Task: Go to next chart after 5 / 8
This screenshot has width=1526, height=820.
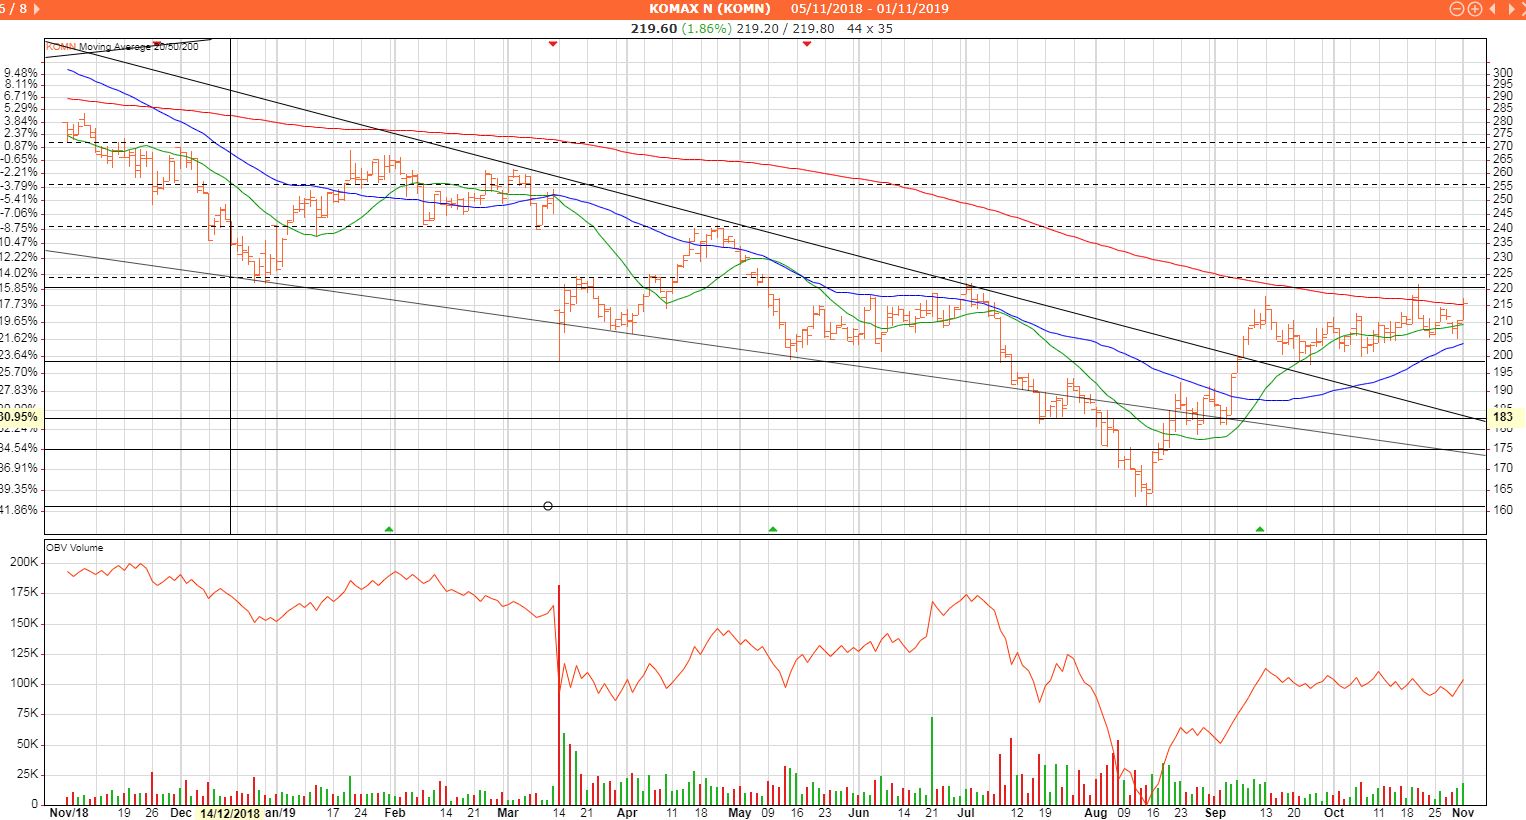Action: (37, 9)
